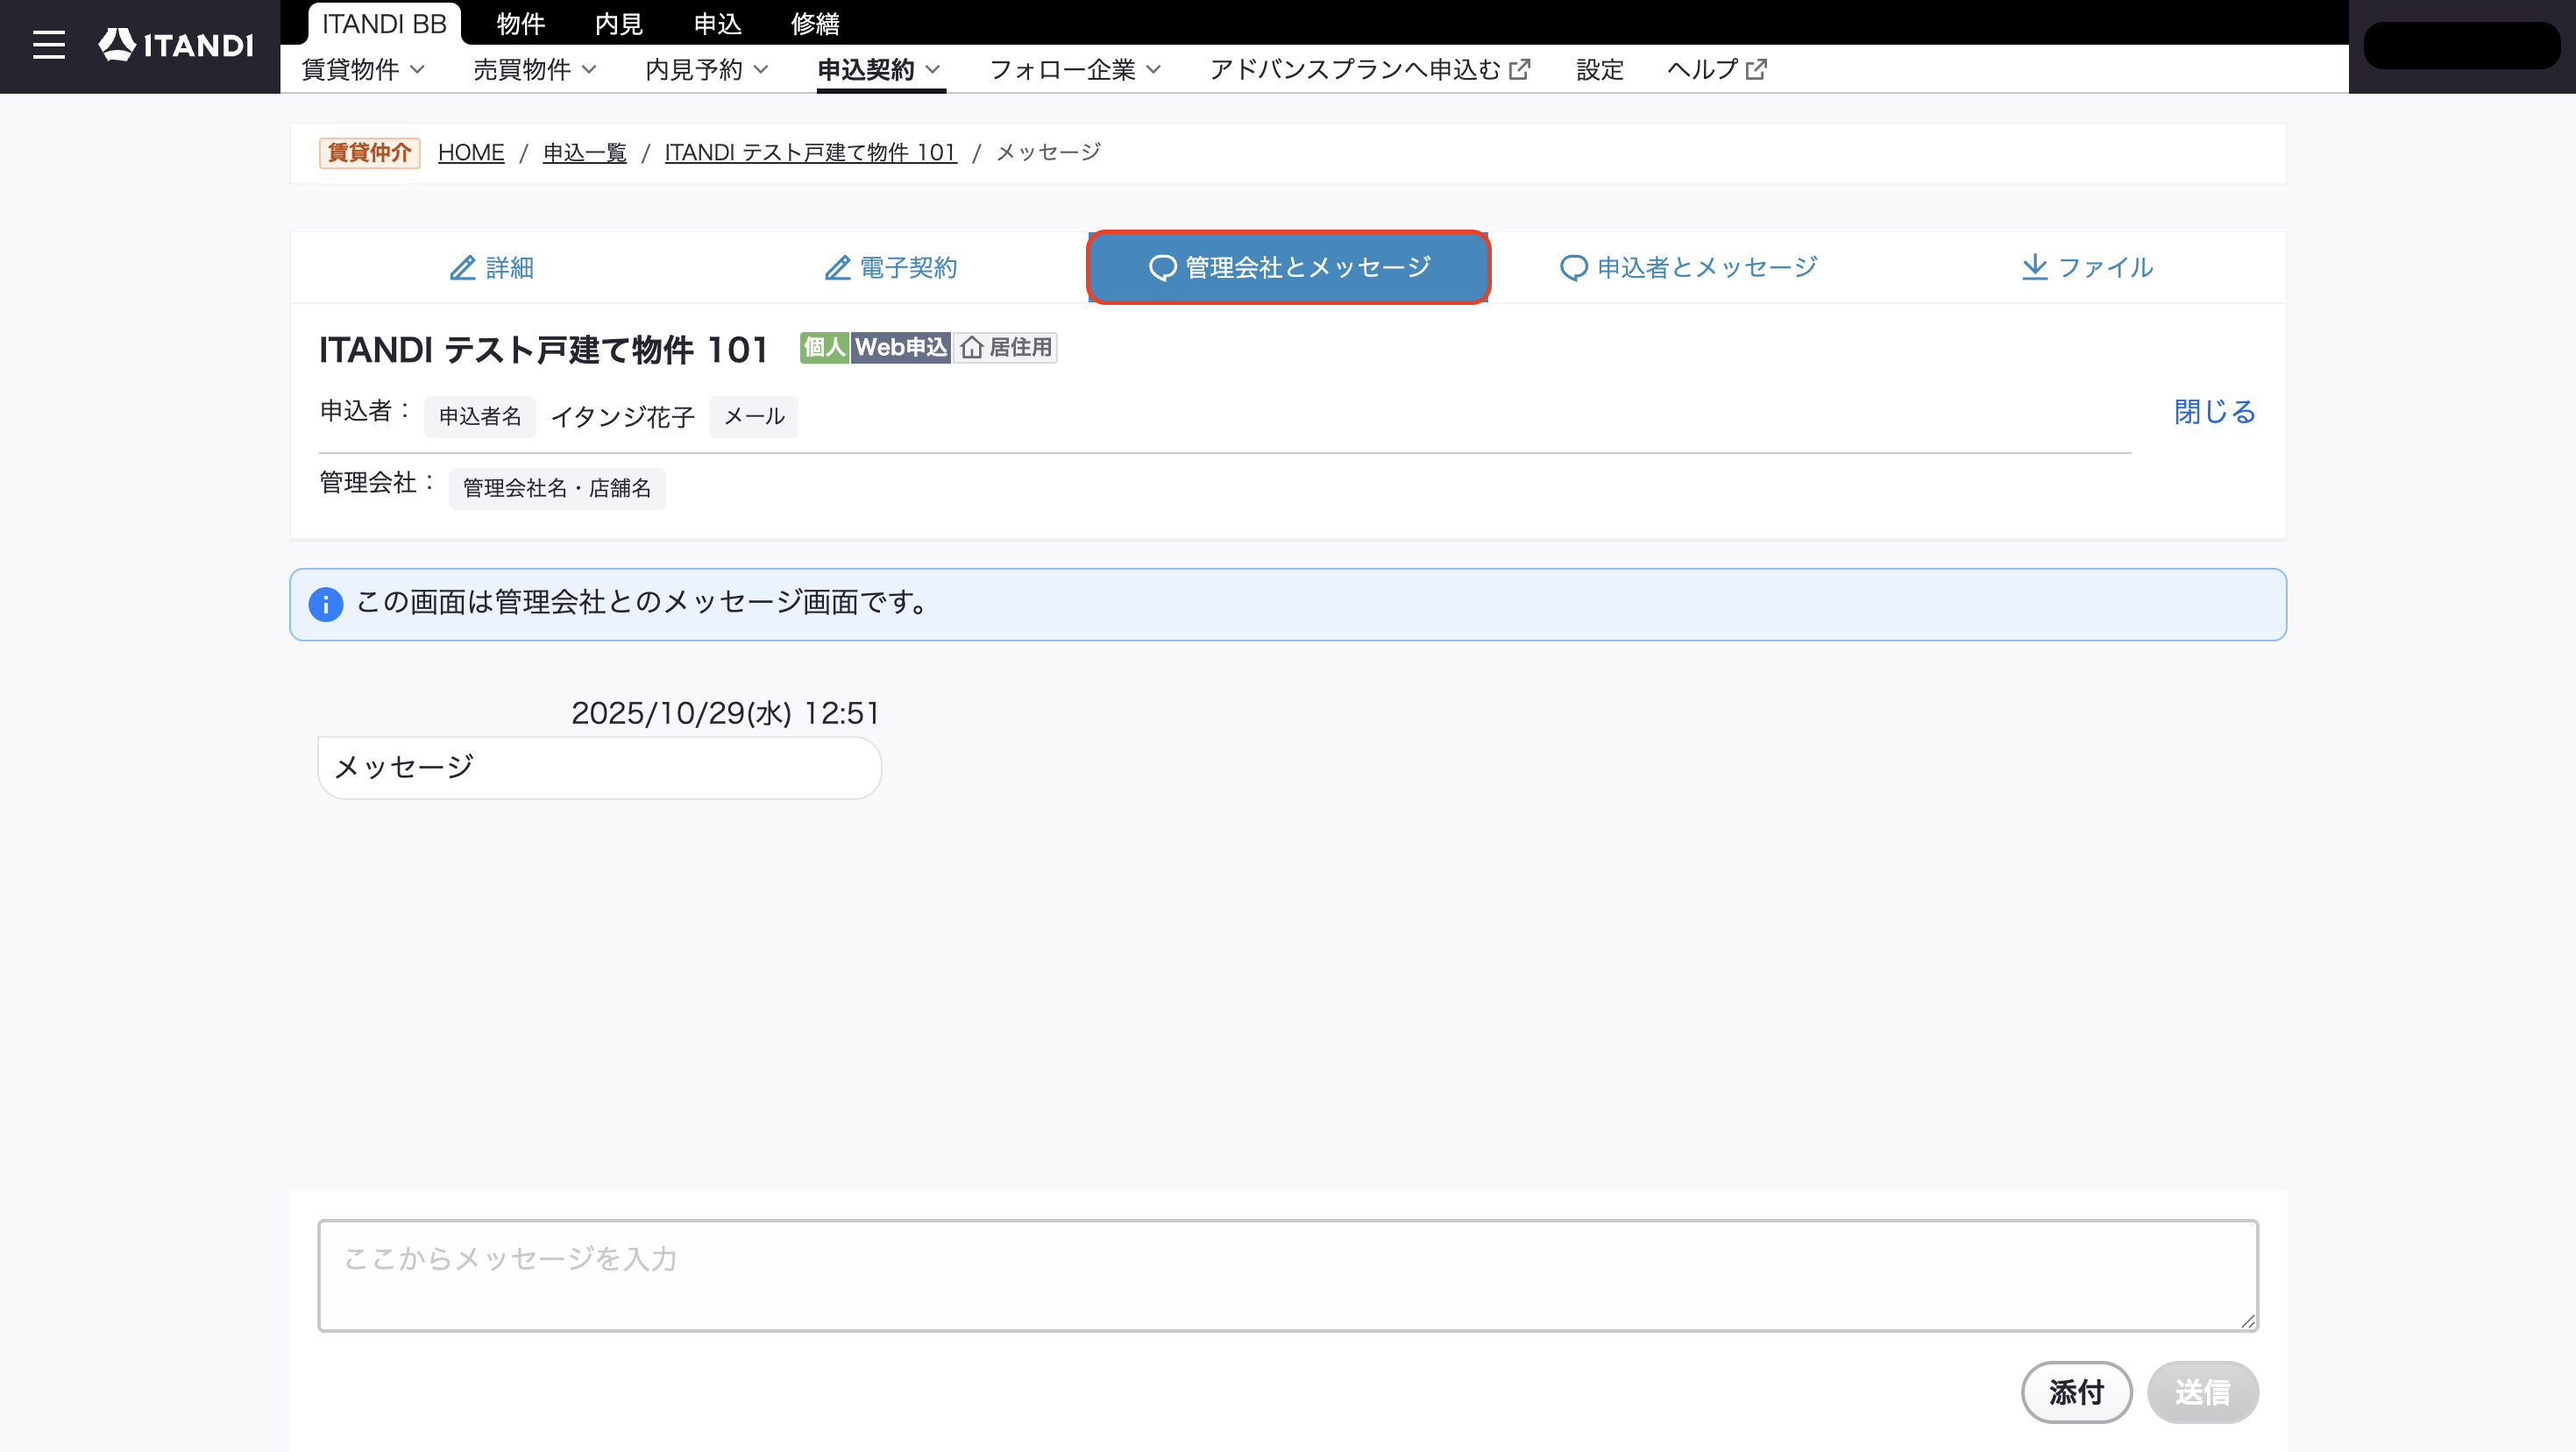Expand the 内見予約 dropdown menu
Image resolution: width=2576 pixels, height=1452 pixels.
(707, 69)
